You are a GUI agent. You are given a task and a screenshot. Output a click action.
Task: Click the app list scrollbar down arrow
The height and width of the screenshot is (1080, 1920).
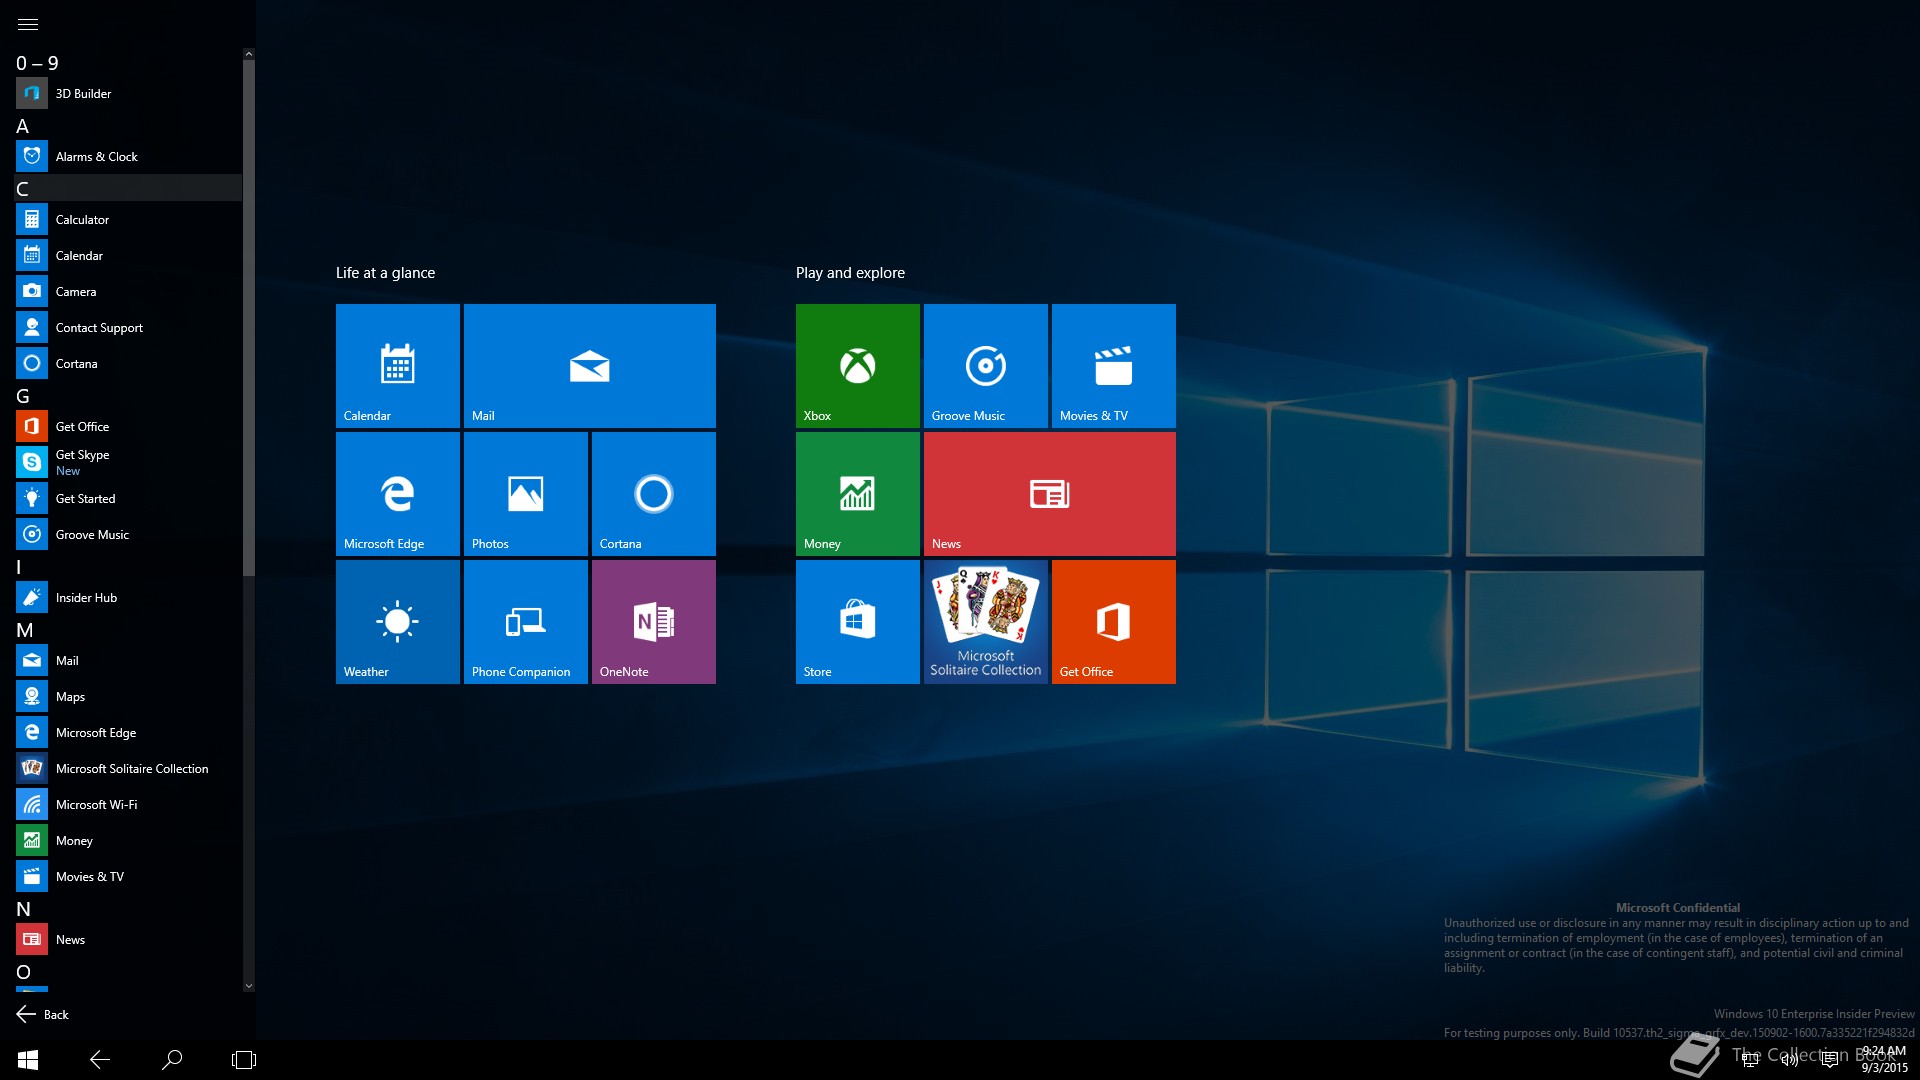click(x=249, y=986)
